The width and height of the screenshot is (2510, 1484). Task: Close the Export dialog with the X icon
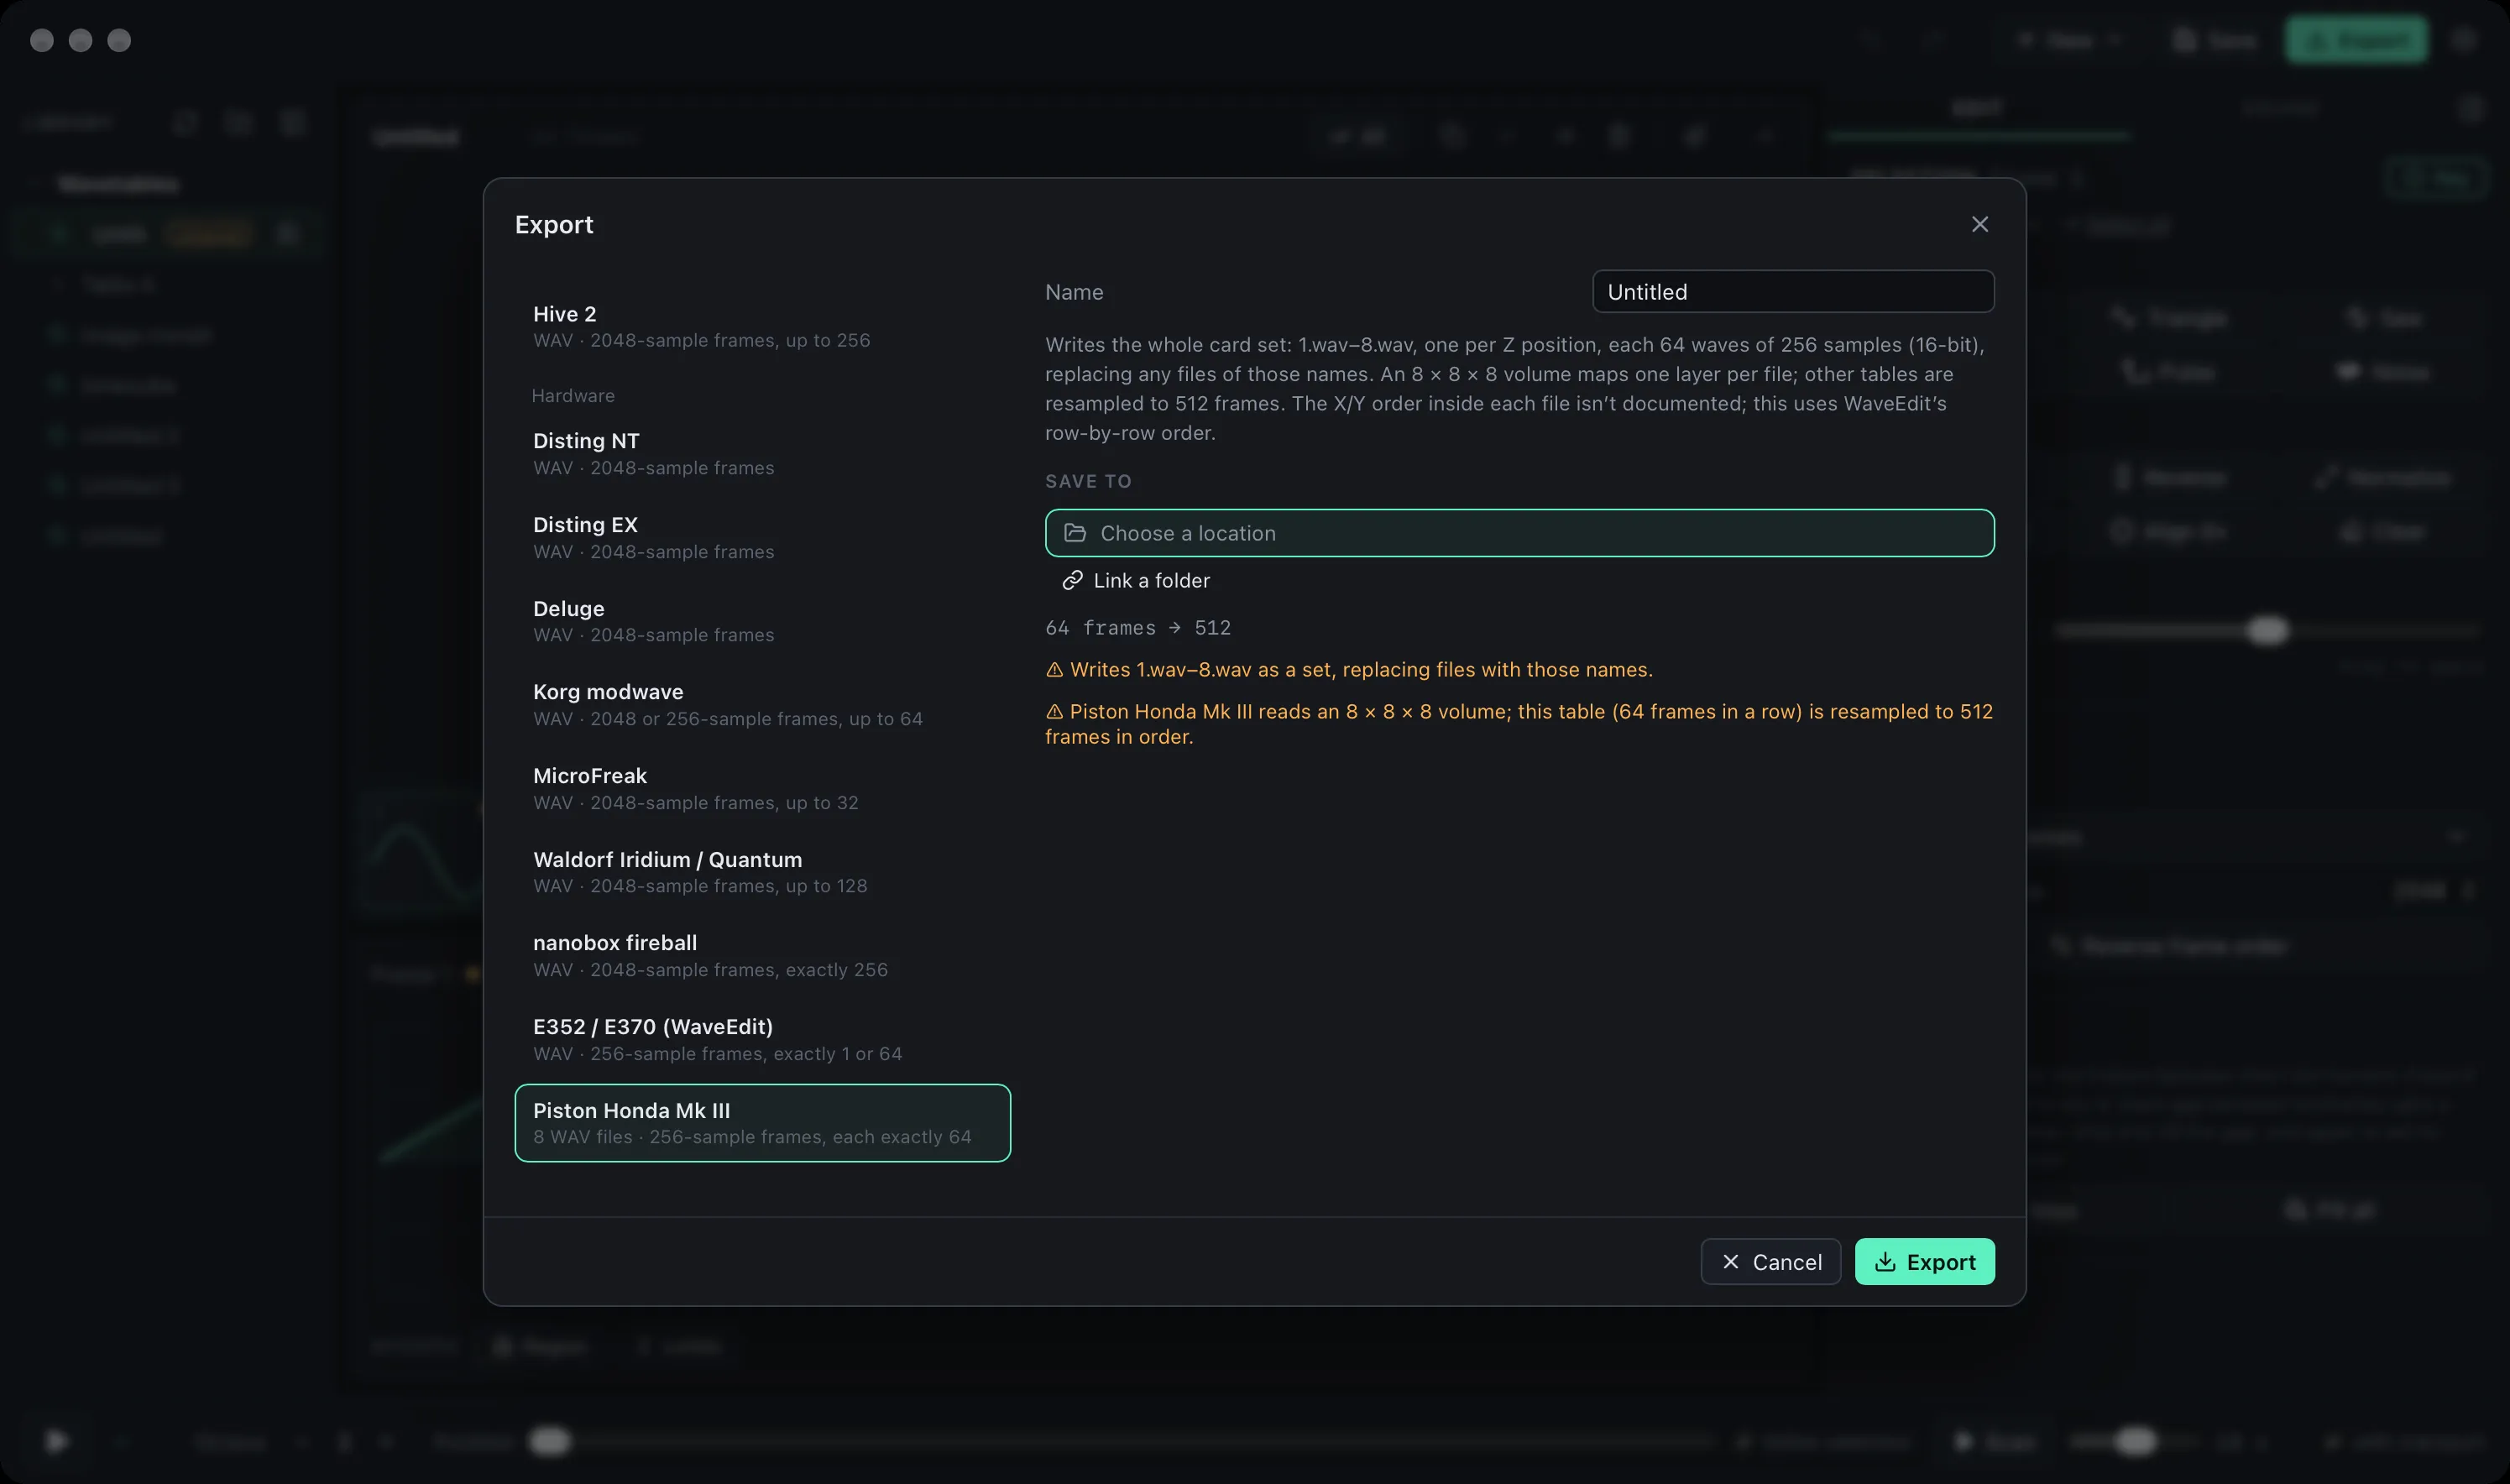[1979, 224]
